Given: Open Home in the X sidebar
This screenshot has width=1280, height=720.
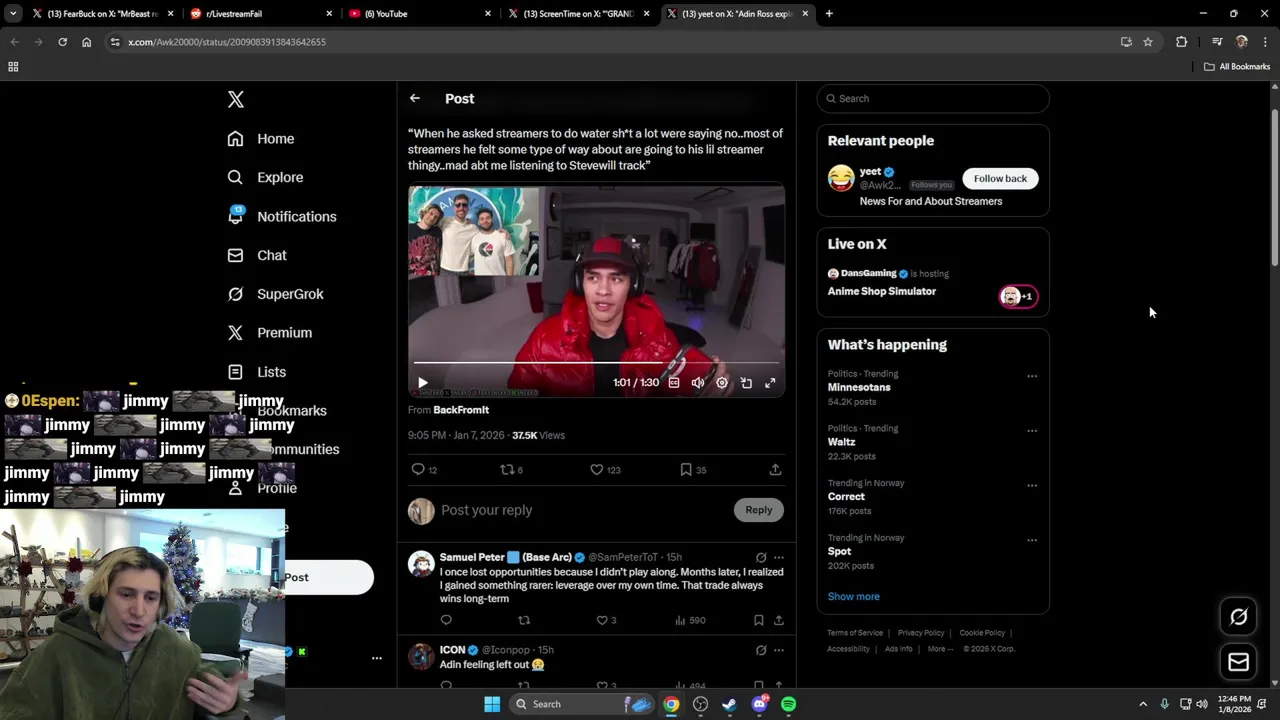Looking at the screenshot, I should [261, 139].
